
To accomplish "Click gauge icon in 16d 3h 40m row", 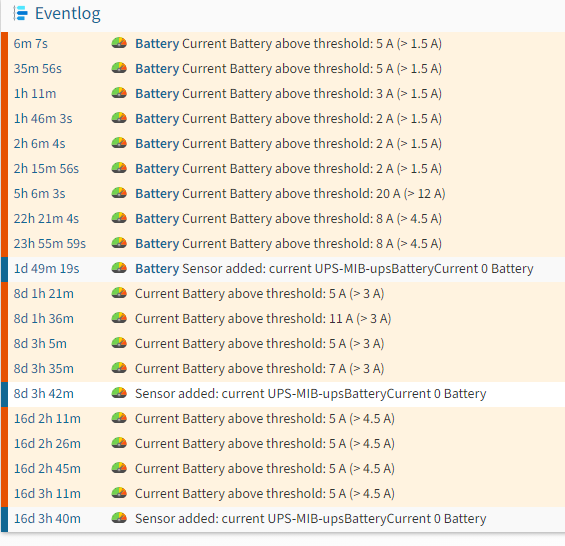I will (x=119, y=518).
